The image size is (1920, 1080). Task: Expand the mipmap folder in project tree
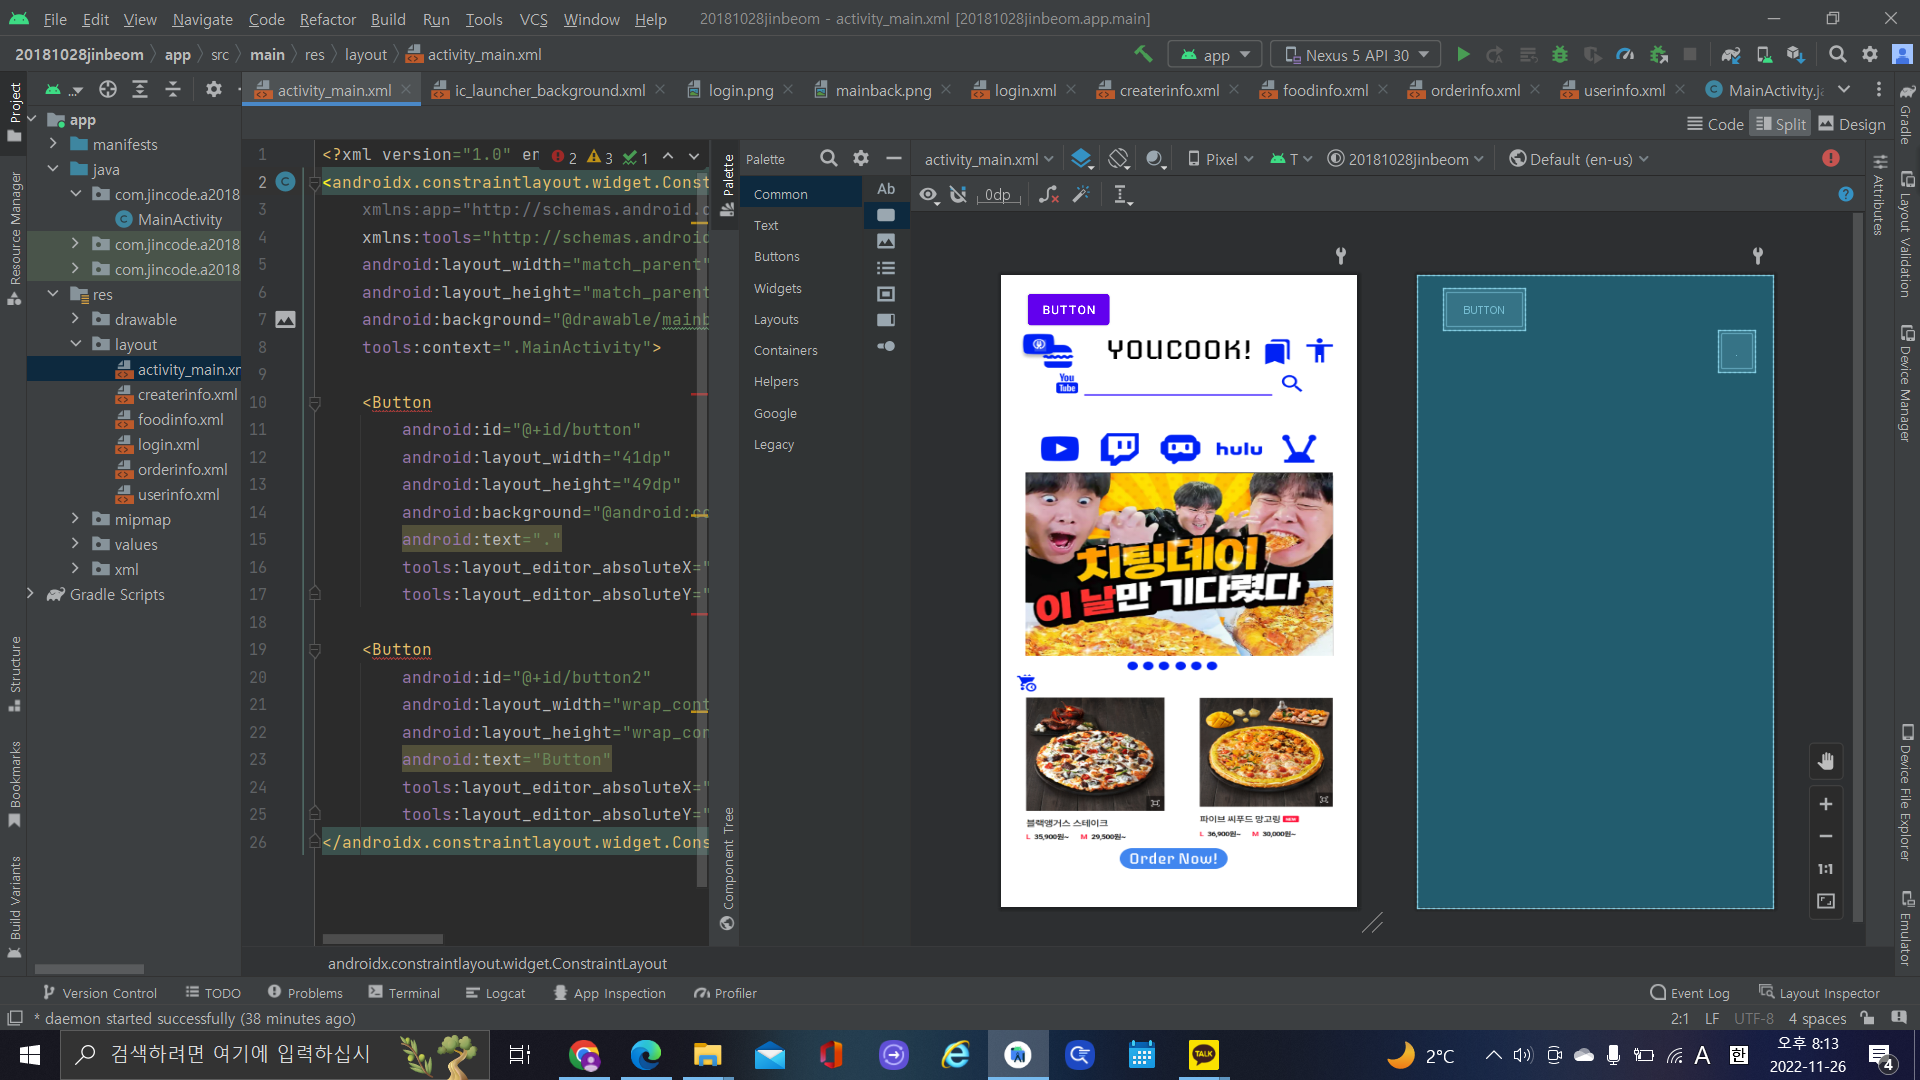click(x=75, y=519)
